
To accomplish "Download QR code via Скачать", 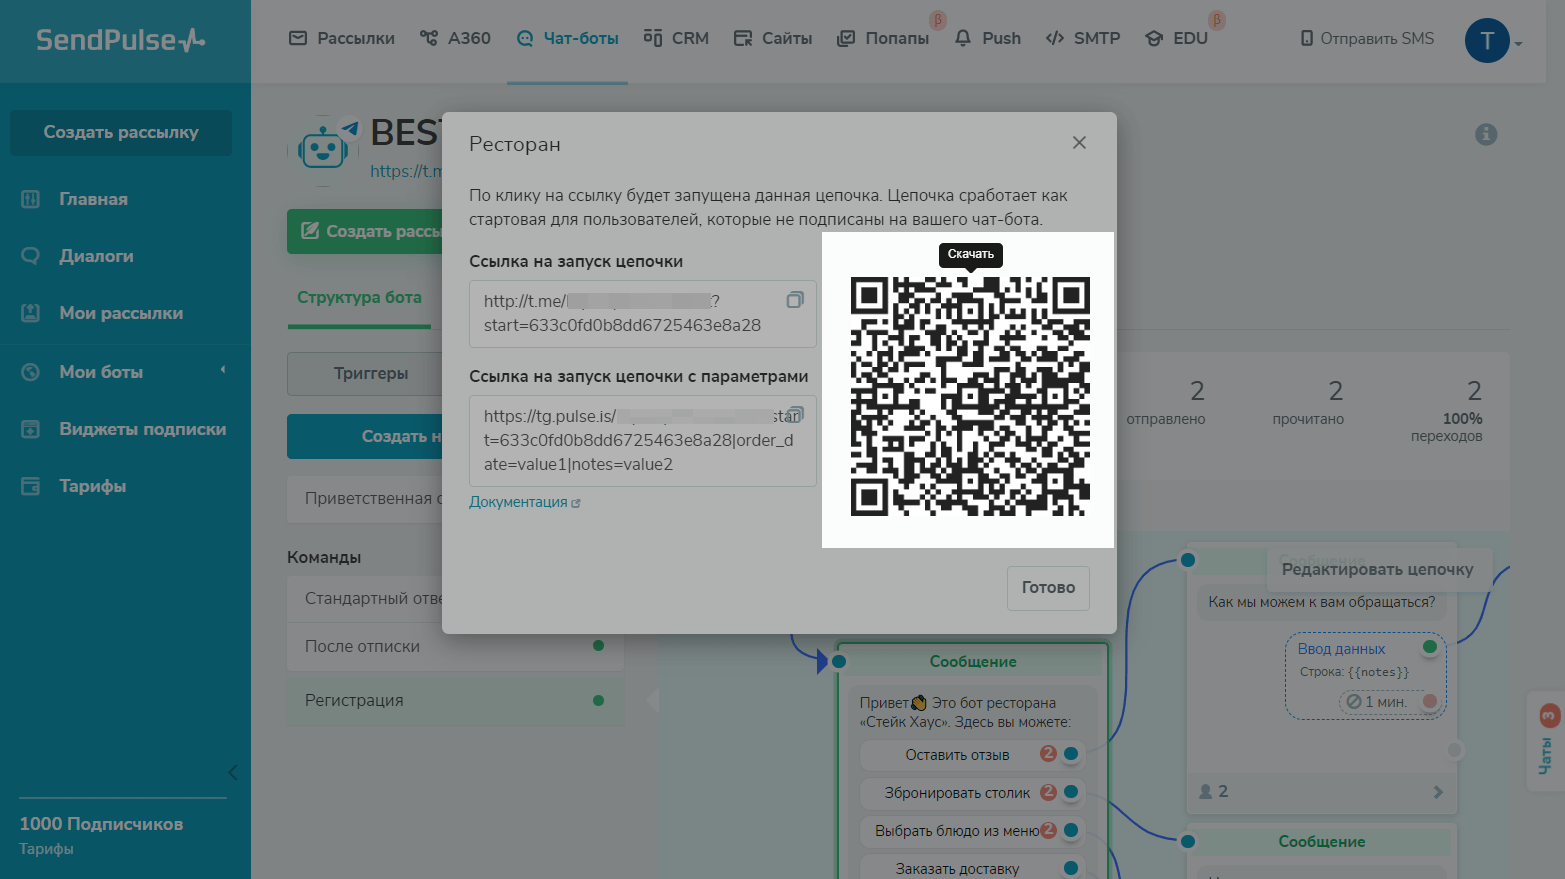I will click(970, 254).
